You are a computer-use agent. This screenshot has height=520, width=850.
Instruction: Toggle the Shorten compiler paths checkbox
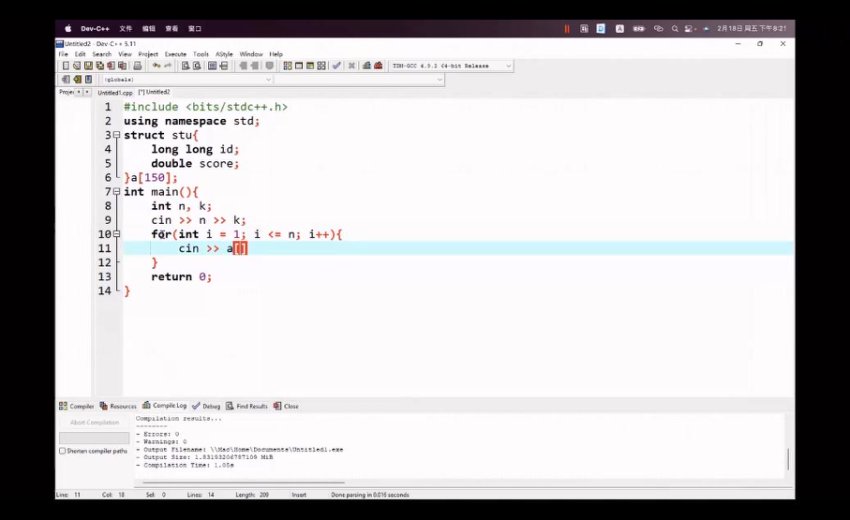(63, 451)
